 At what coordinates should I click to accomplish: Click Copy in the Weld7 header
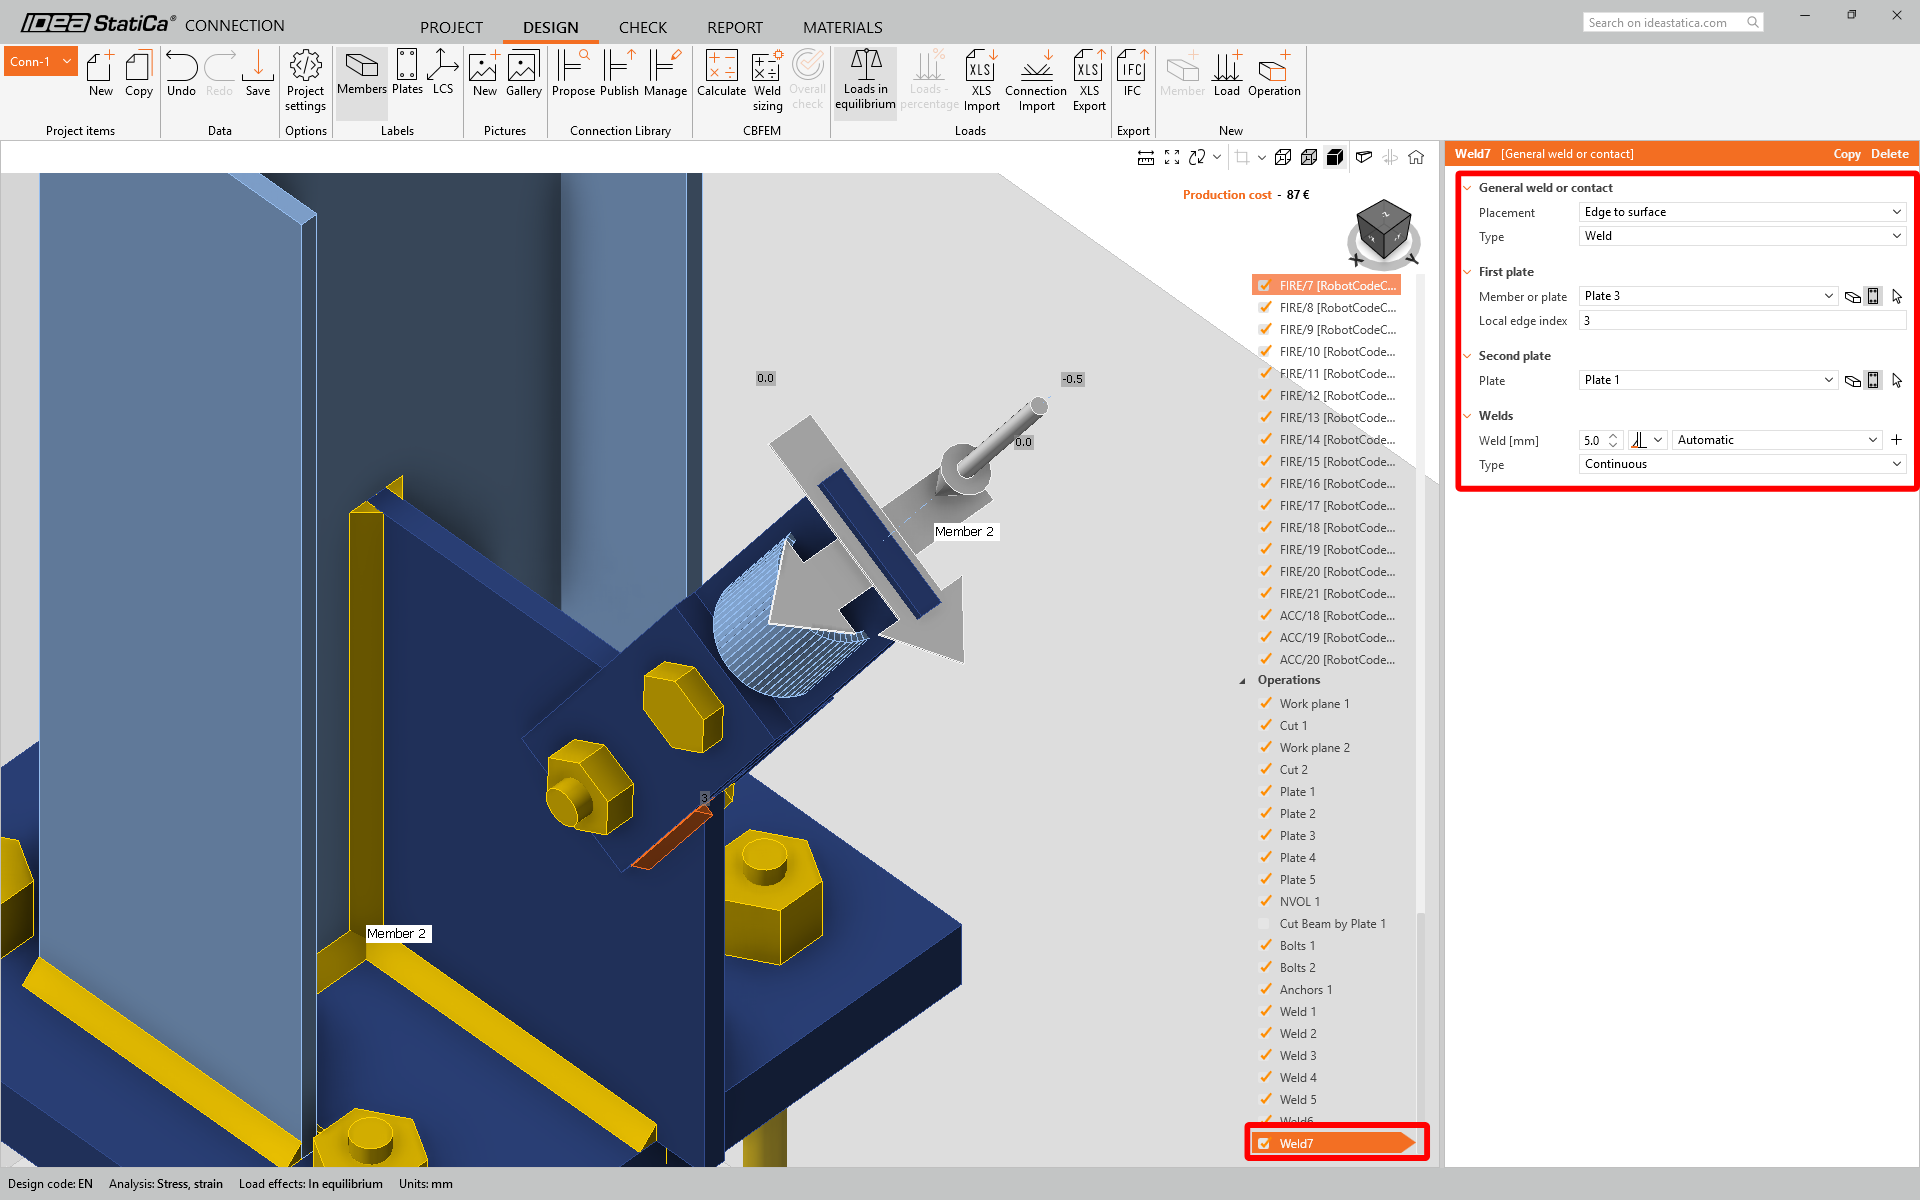tap(1846, 154)
